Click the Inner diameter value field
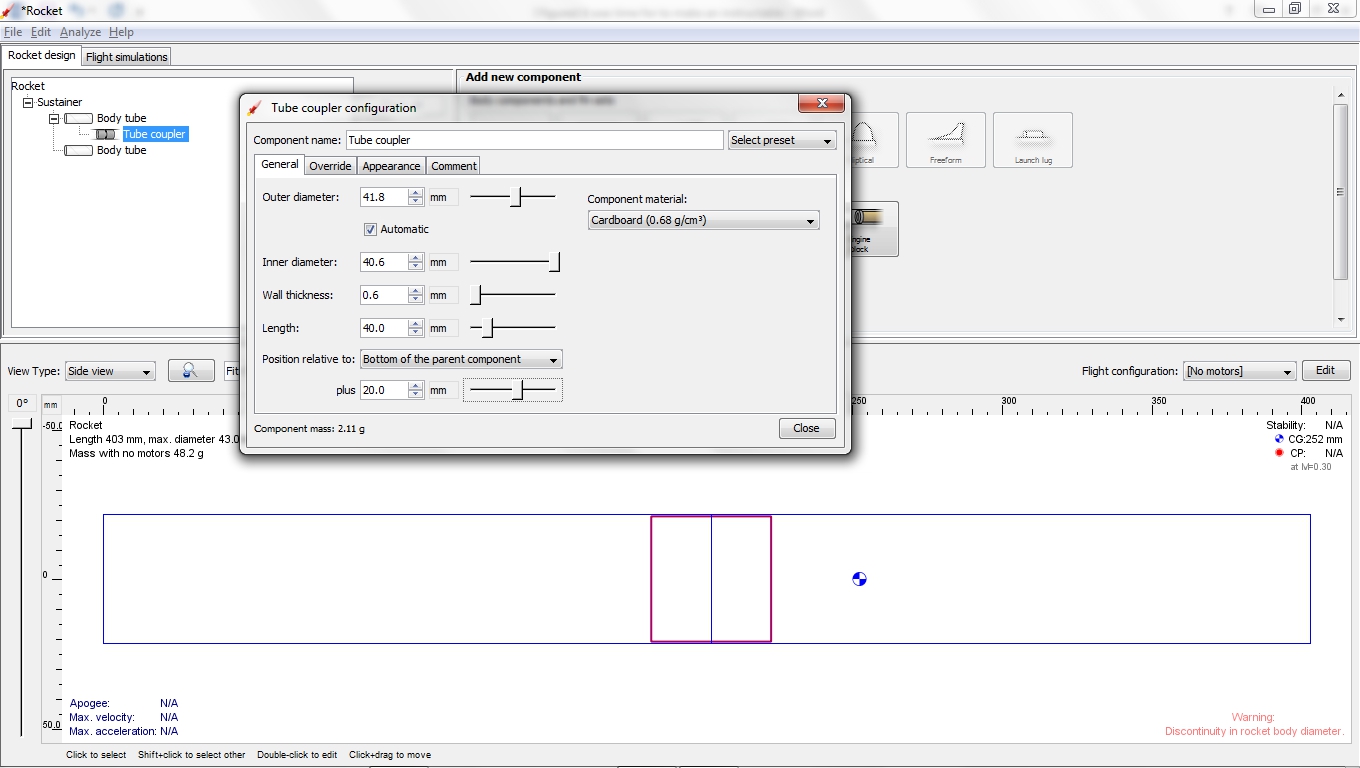 (384, 262)
